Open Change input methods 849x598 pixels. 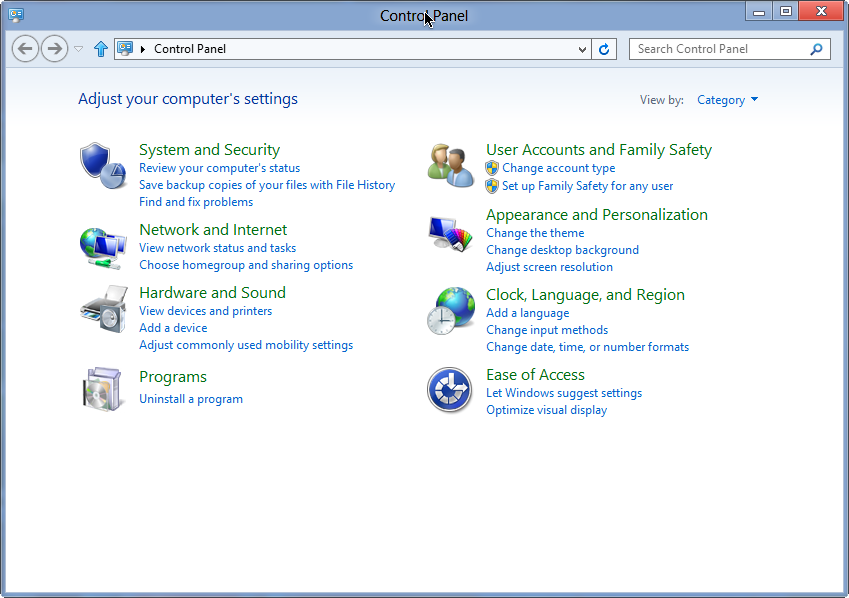547,330
